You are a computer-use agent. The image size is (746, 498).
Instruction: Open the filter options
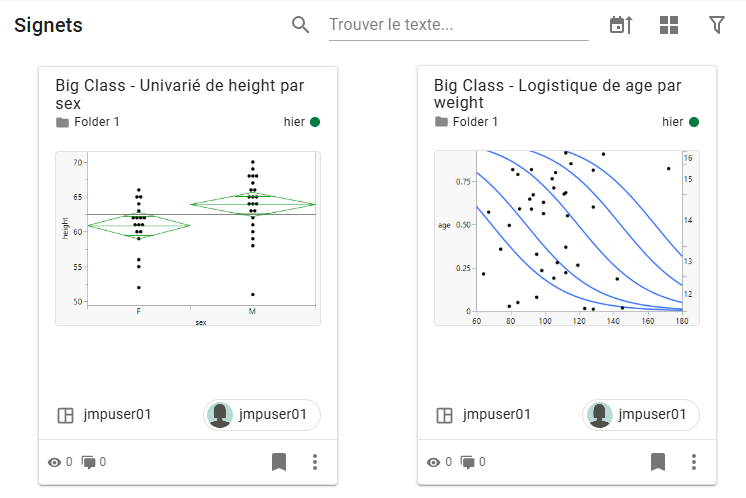716,25
